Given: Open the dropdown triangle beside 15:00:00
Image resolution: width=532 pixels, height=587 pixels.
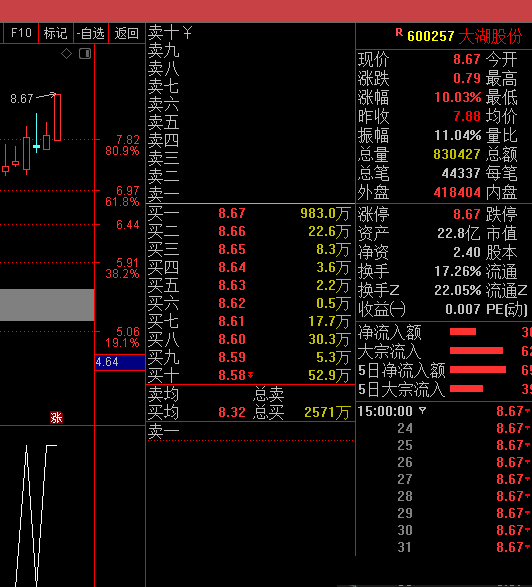Looking at the screenshot, I should (422, 411).
